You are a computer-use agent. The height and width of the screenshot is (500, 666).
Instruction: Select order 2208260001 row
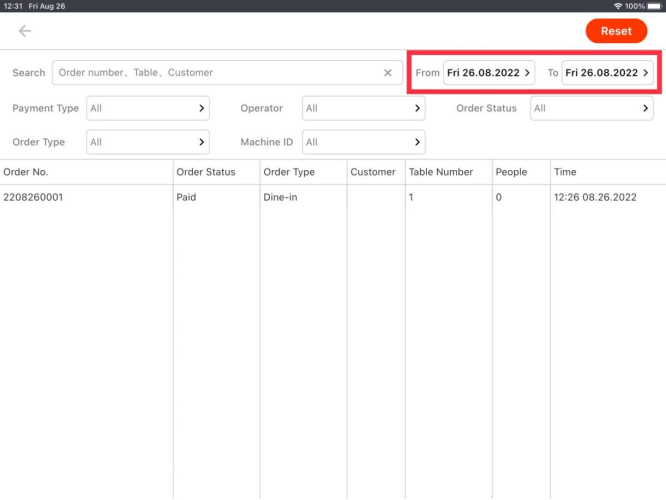pyautogui.click(x=33, y=198)
